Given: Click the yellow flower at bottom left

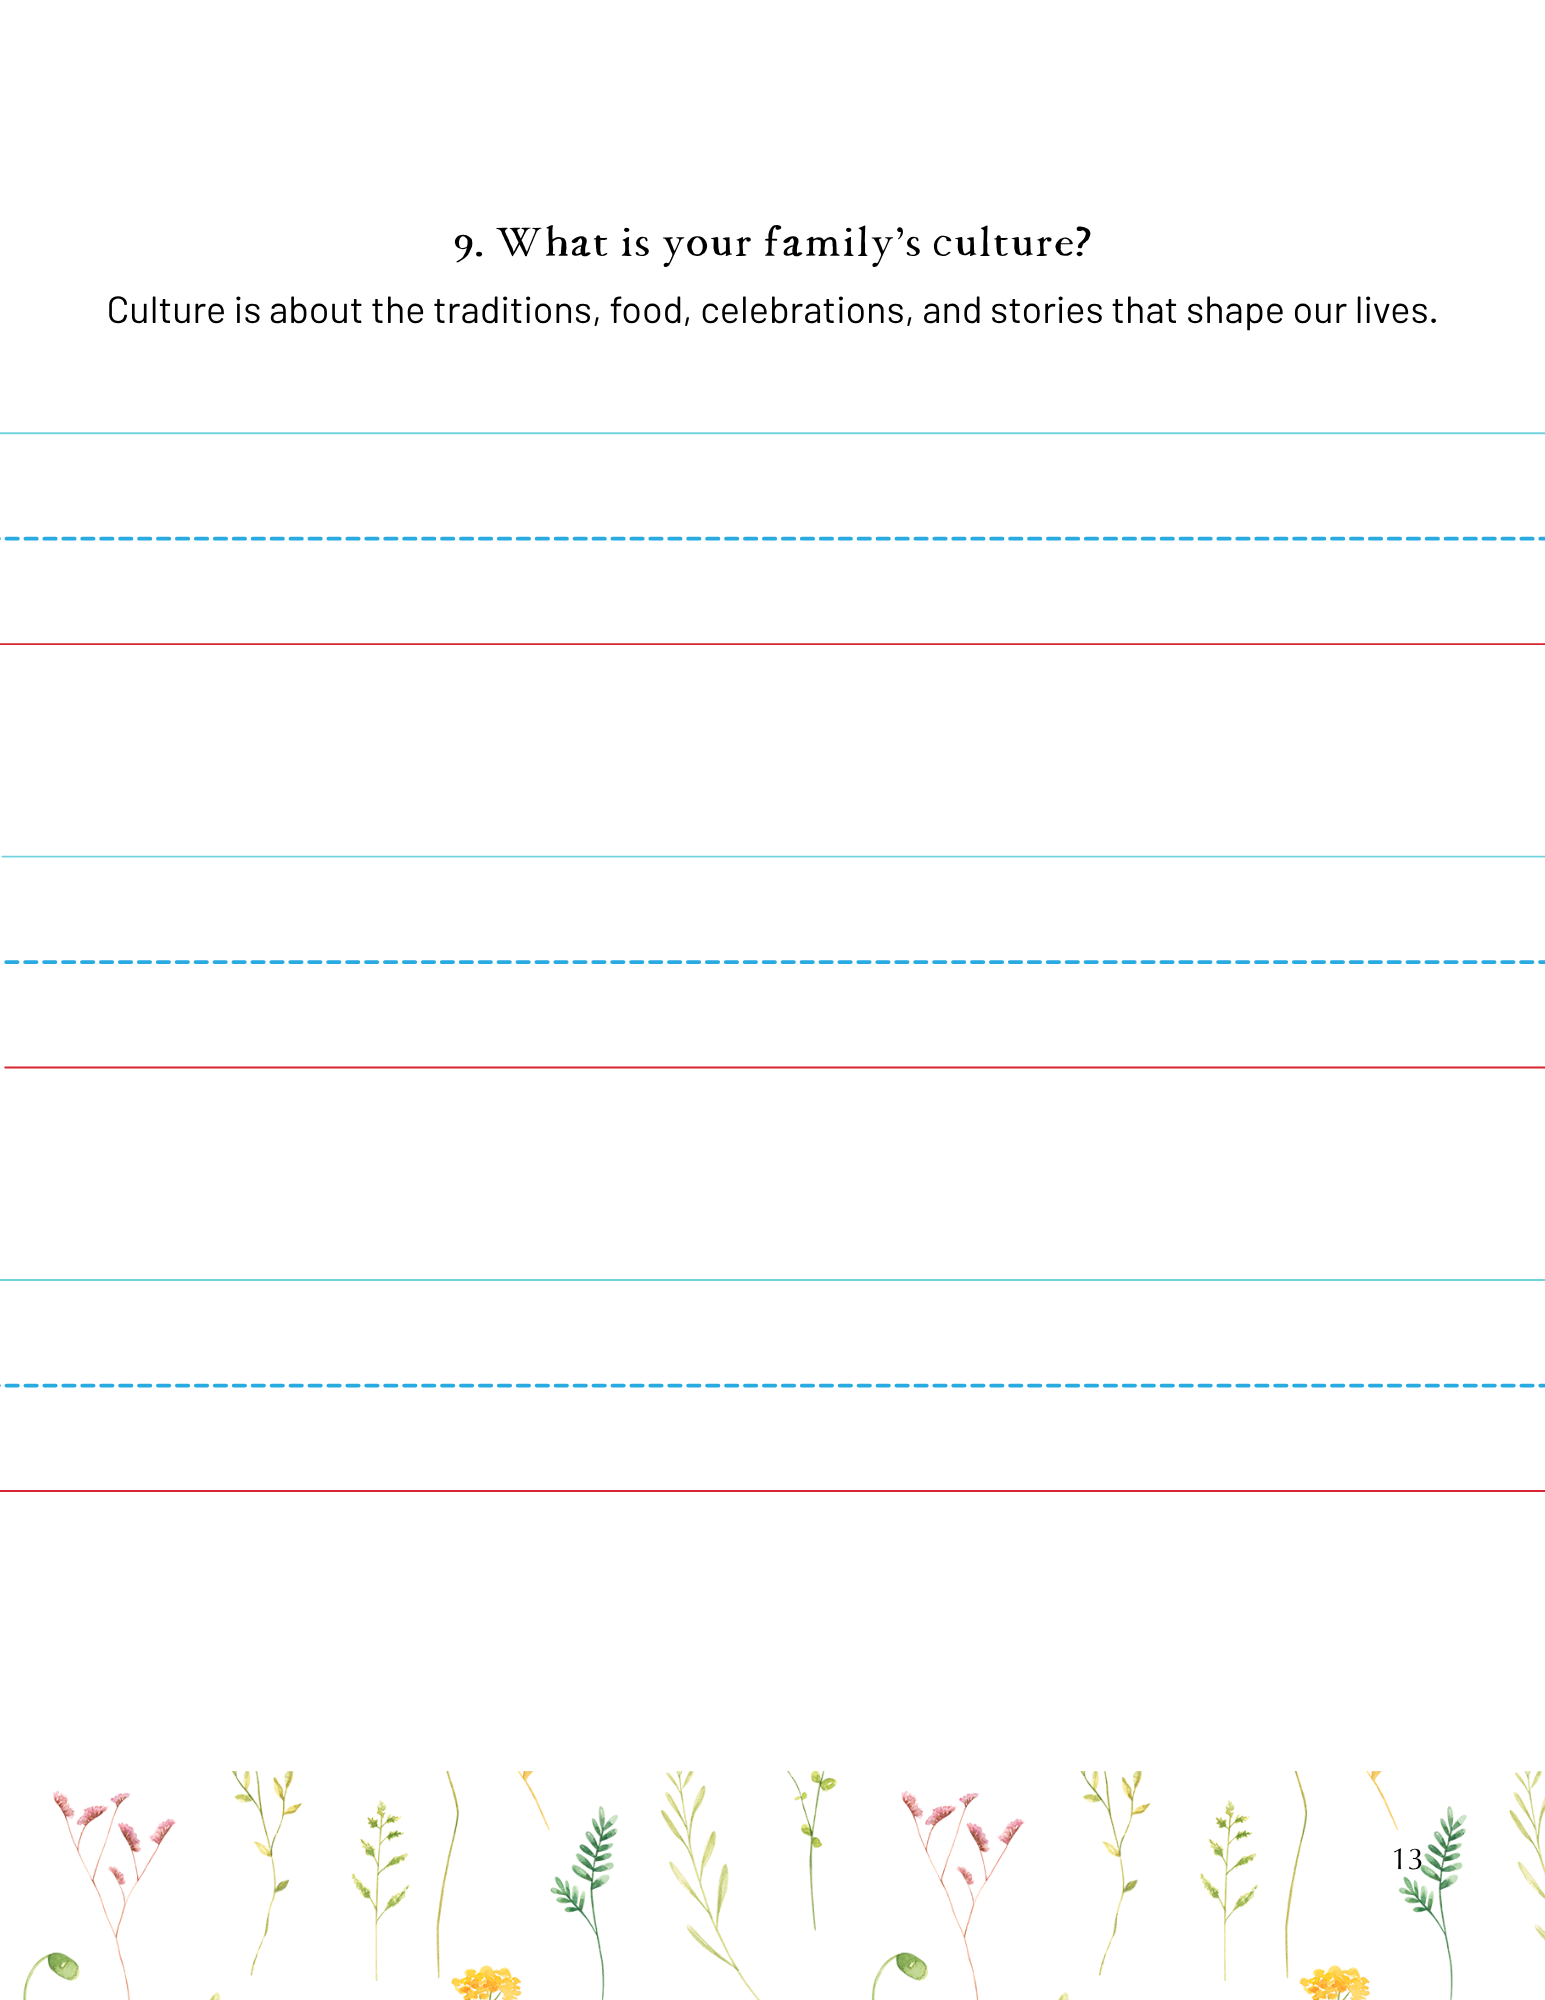Looking at the screenshot, I should tap(486, 1983).
